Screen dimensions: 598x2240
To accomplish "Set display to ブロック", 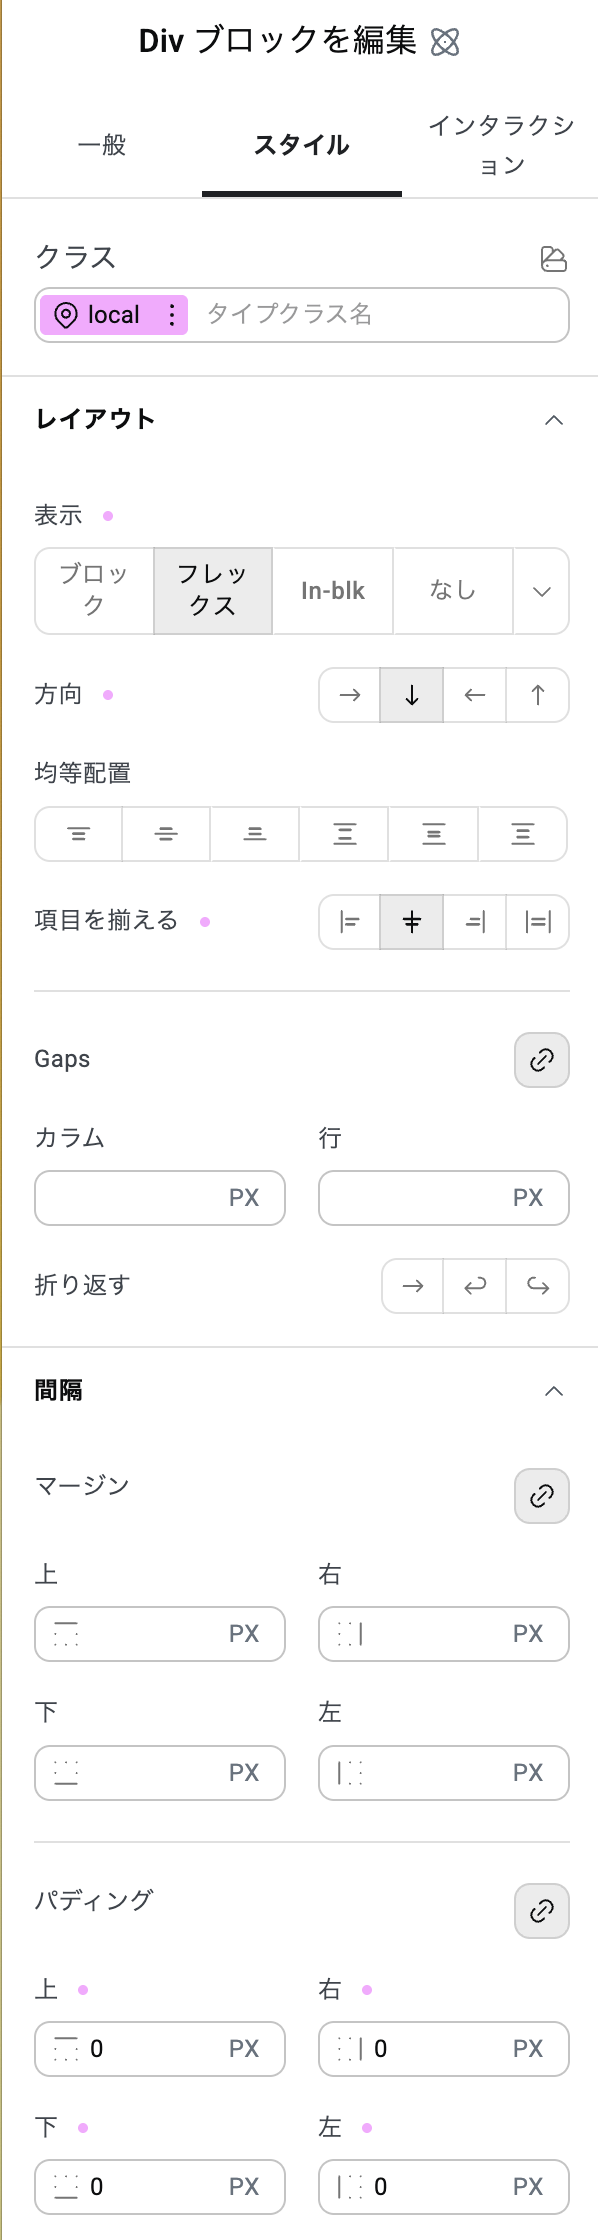I will [x=92, y=591].
